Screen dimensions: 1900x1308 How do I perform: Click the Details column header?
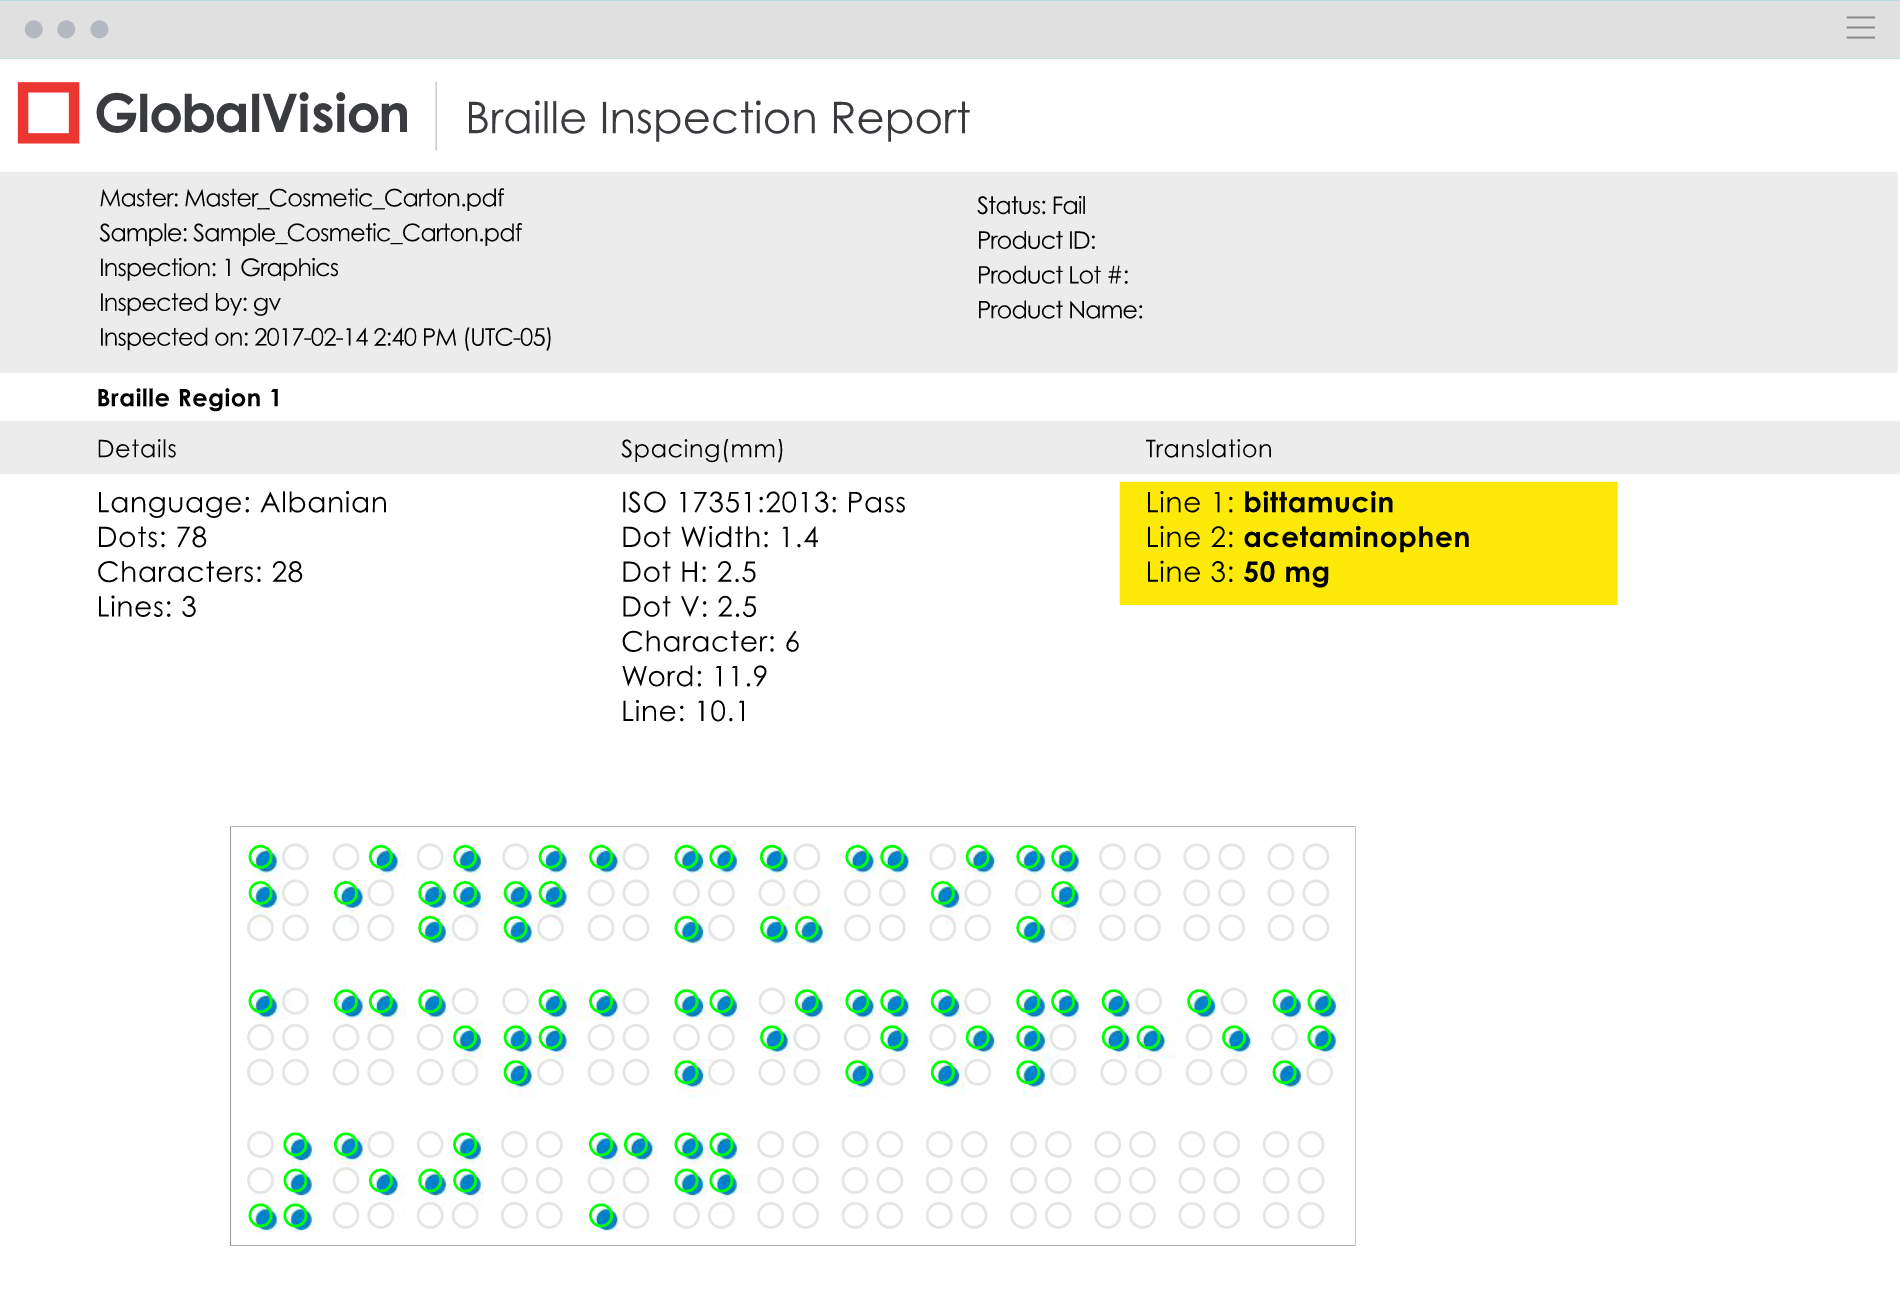(x=137, y=449)
